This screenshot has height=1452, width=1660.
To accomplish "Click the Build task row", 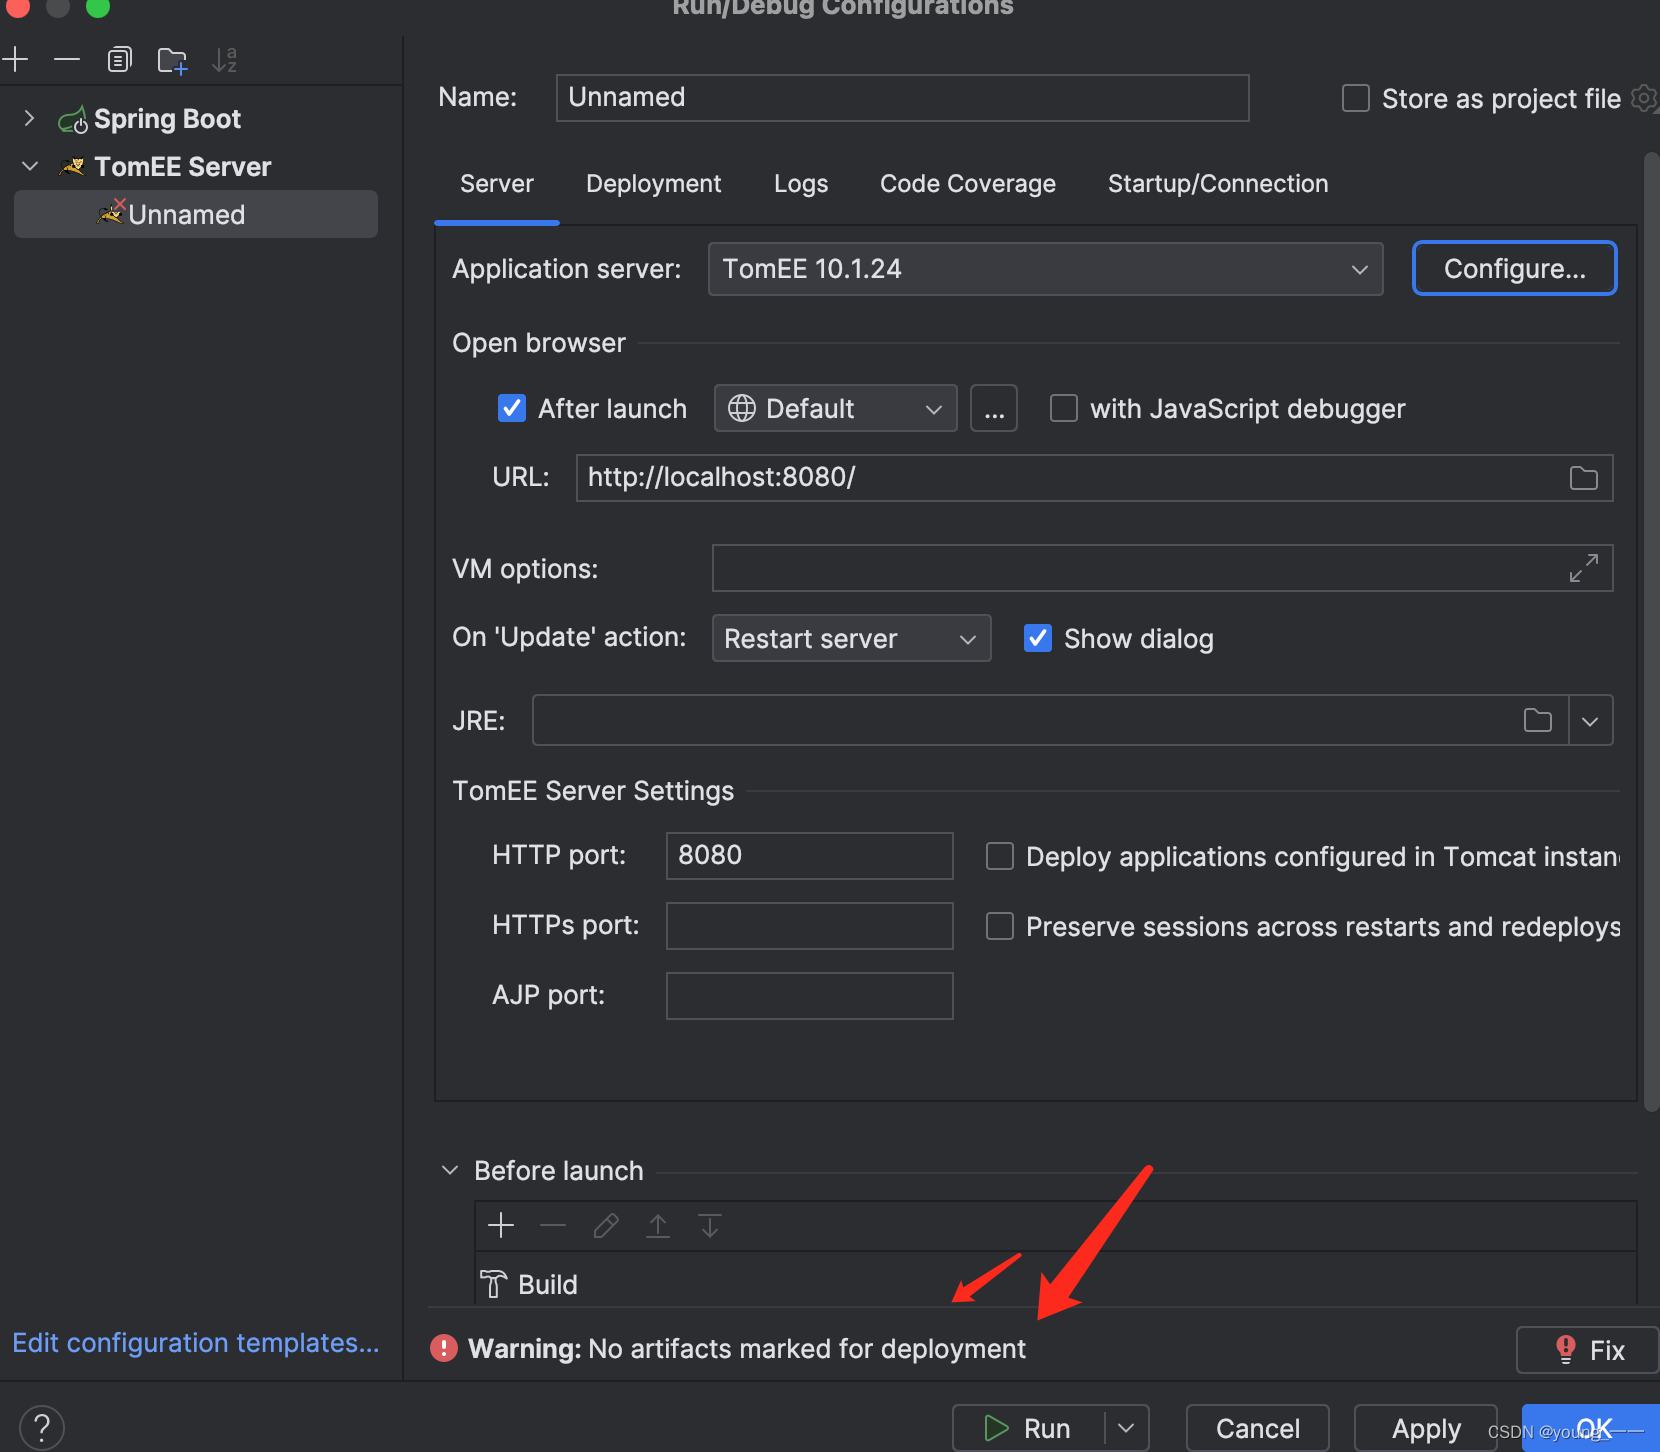I will click(1055, 1284).
